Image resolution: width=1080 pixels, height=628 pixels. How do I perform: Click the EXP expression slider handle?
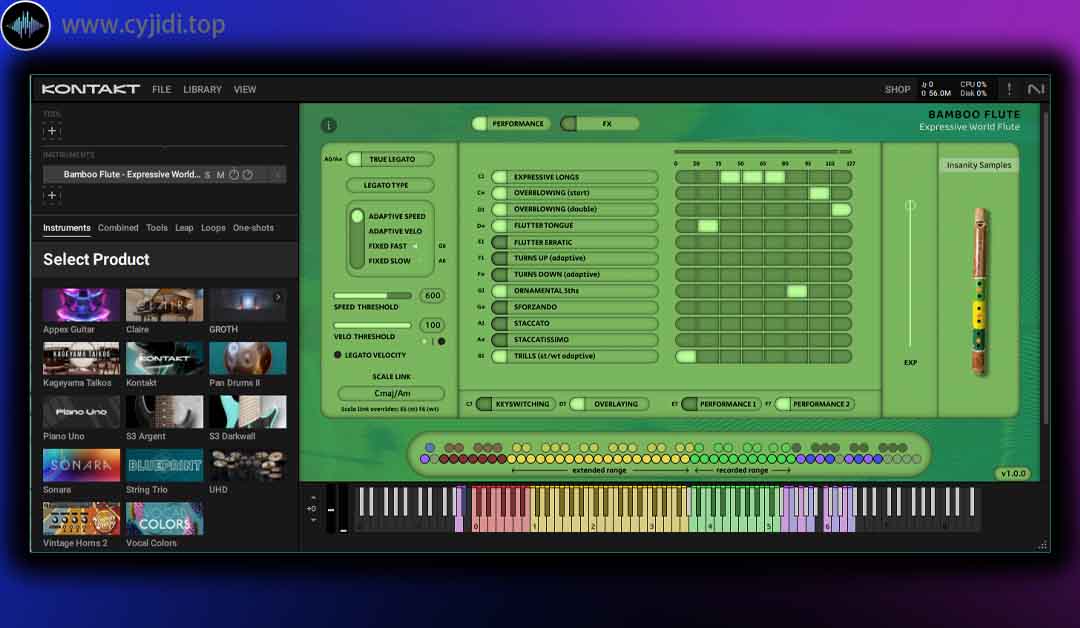point(910,205)
